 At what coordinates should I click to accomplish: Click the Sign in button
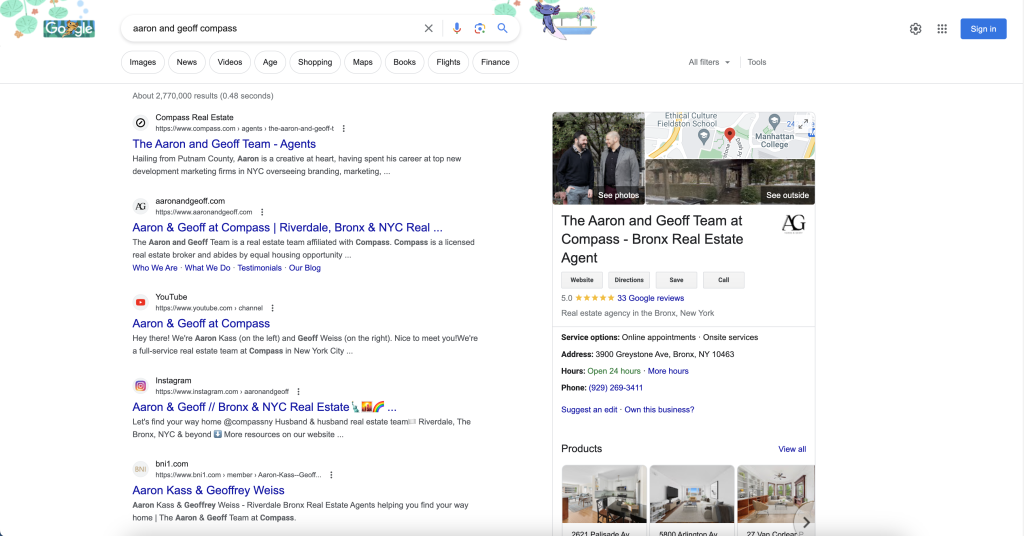[983, 29]
